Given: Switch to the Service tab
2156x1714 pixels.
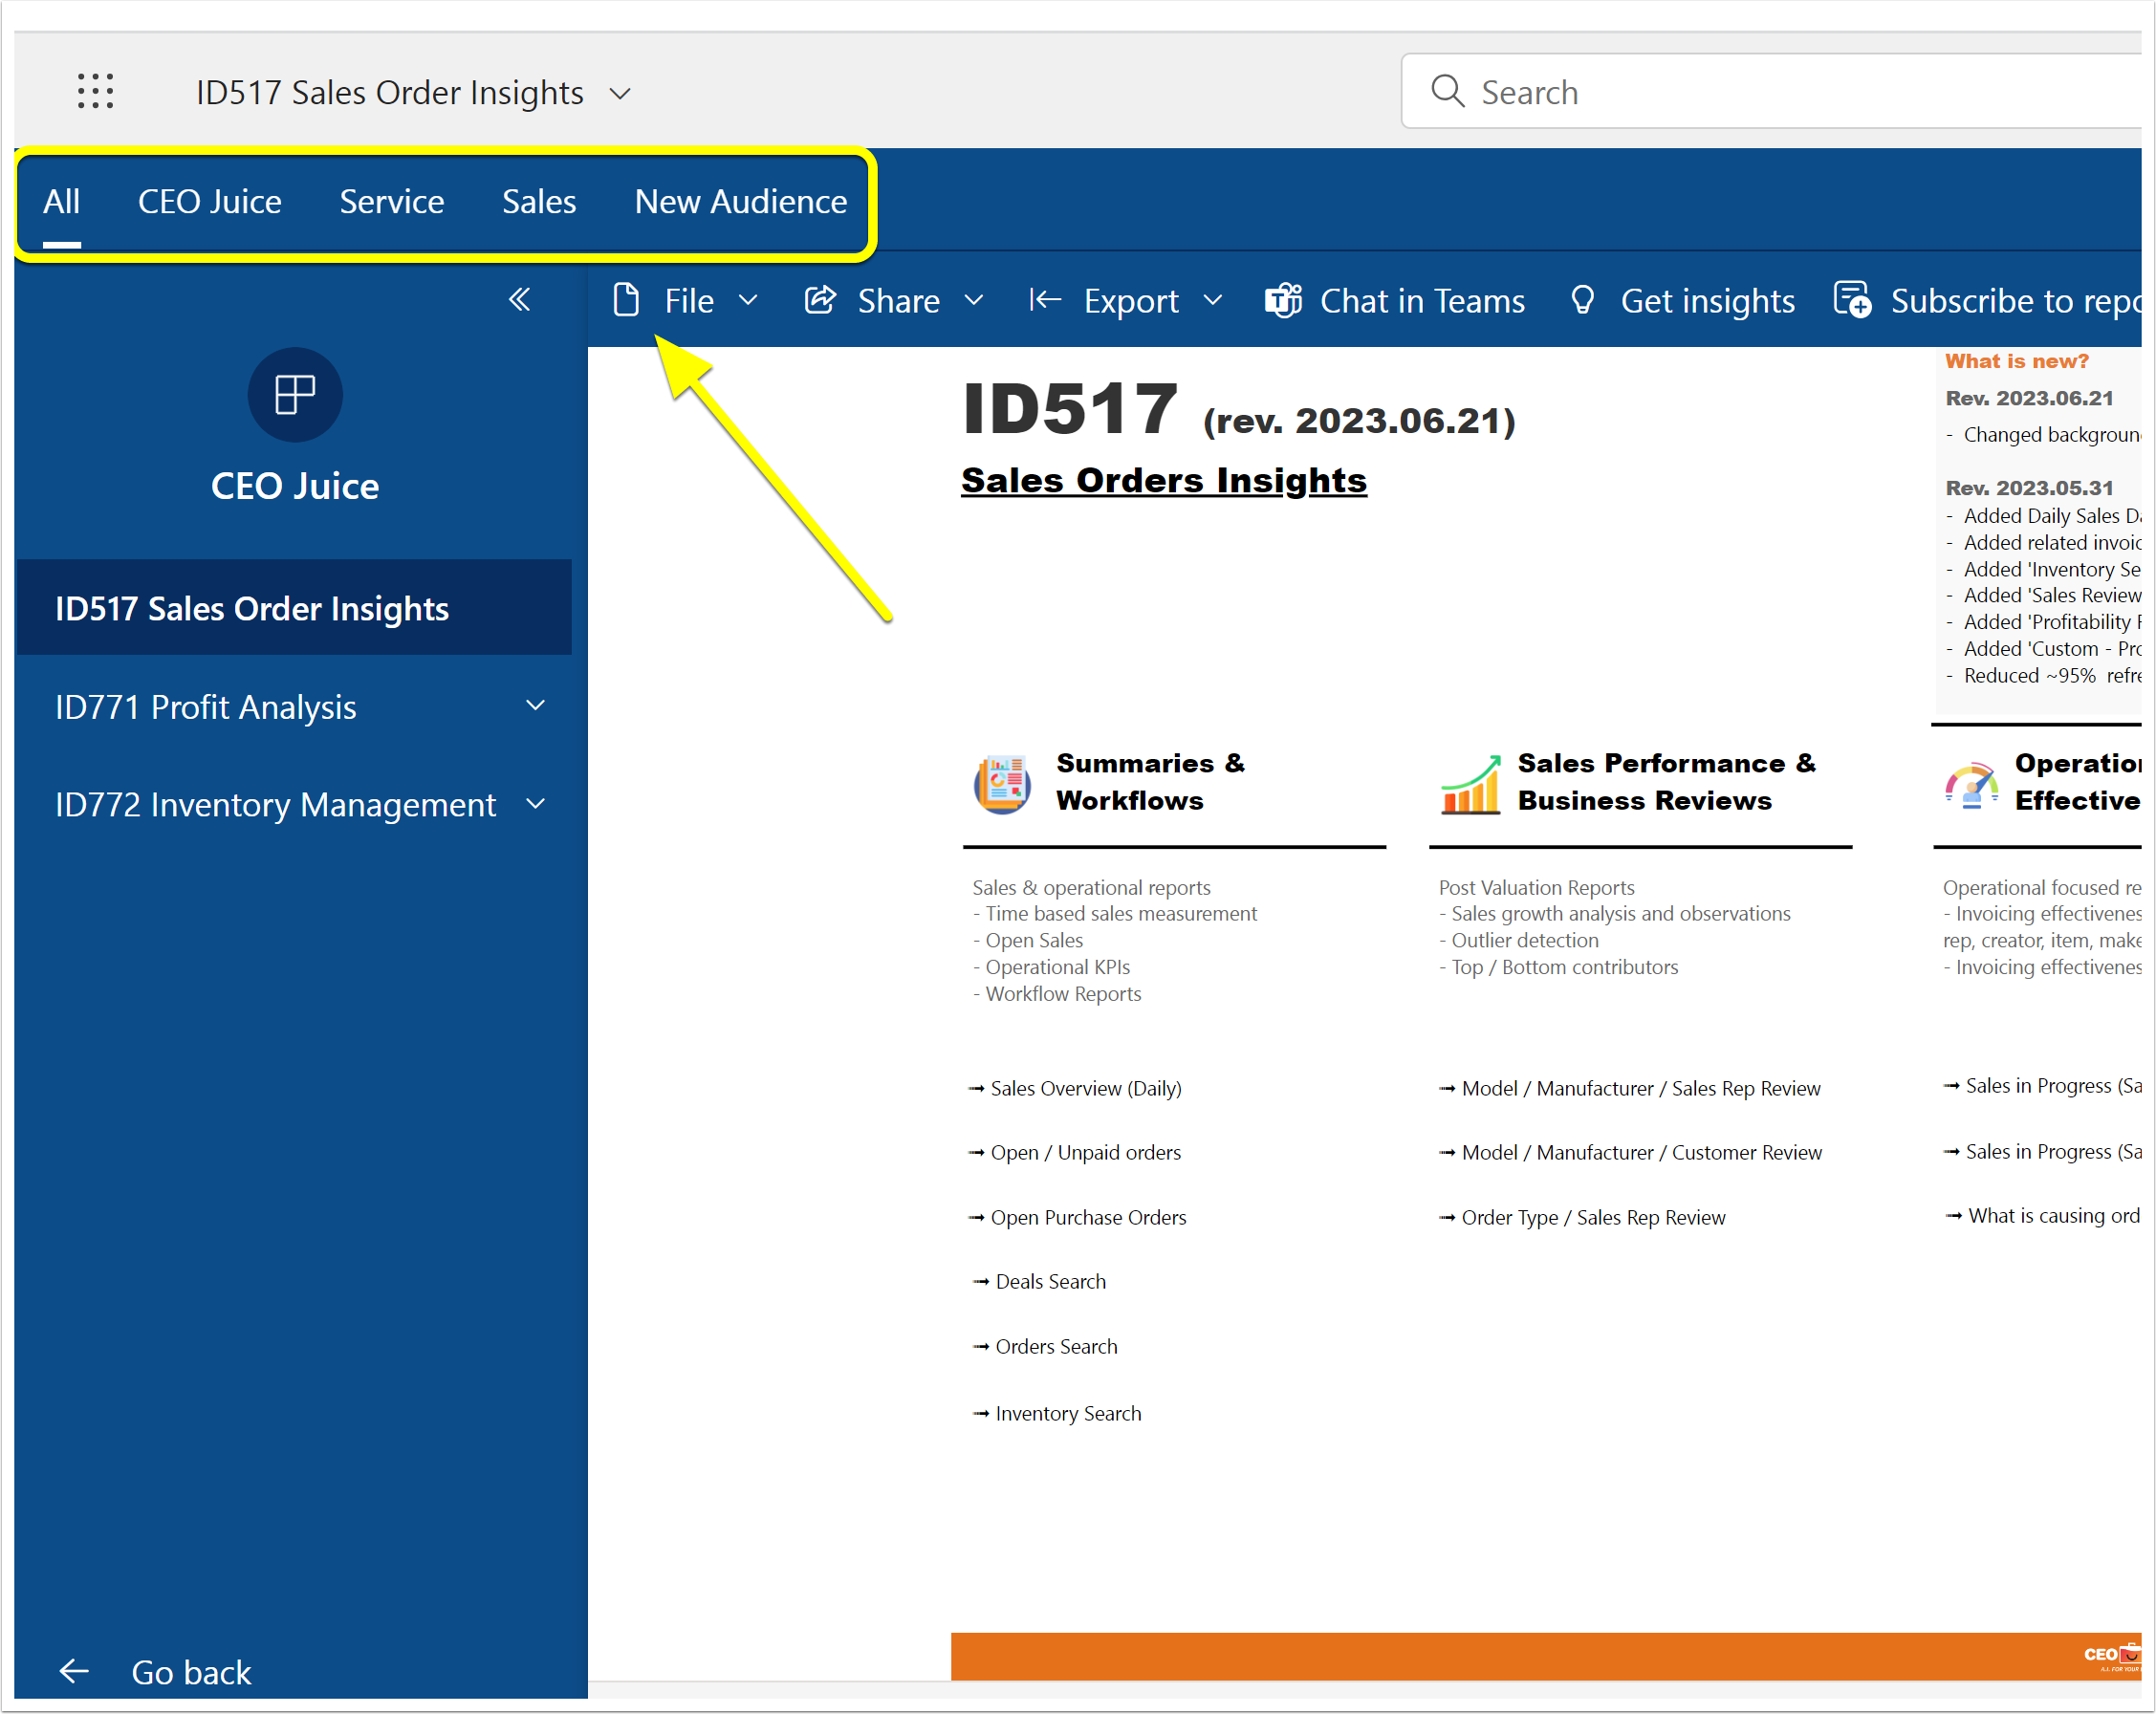Looking at the screenshot, I should click(x=391, y=201).
